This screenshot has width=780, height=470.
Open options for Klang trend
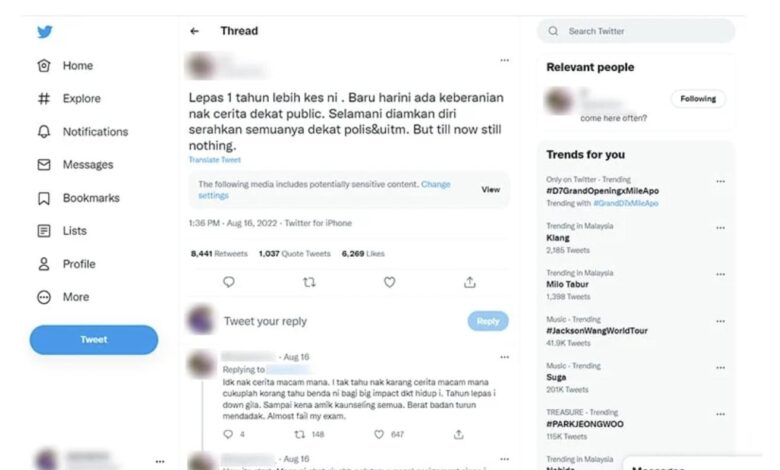720,228
